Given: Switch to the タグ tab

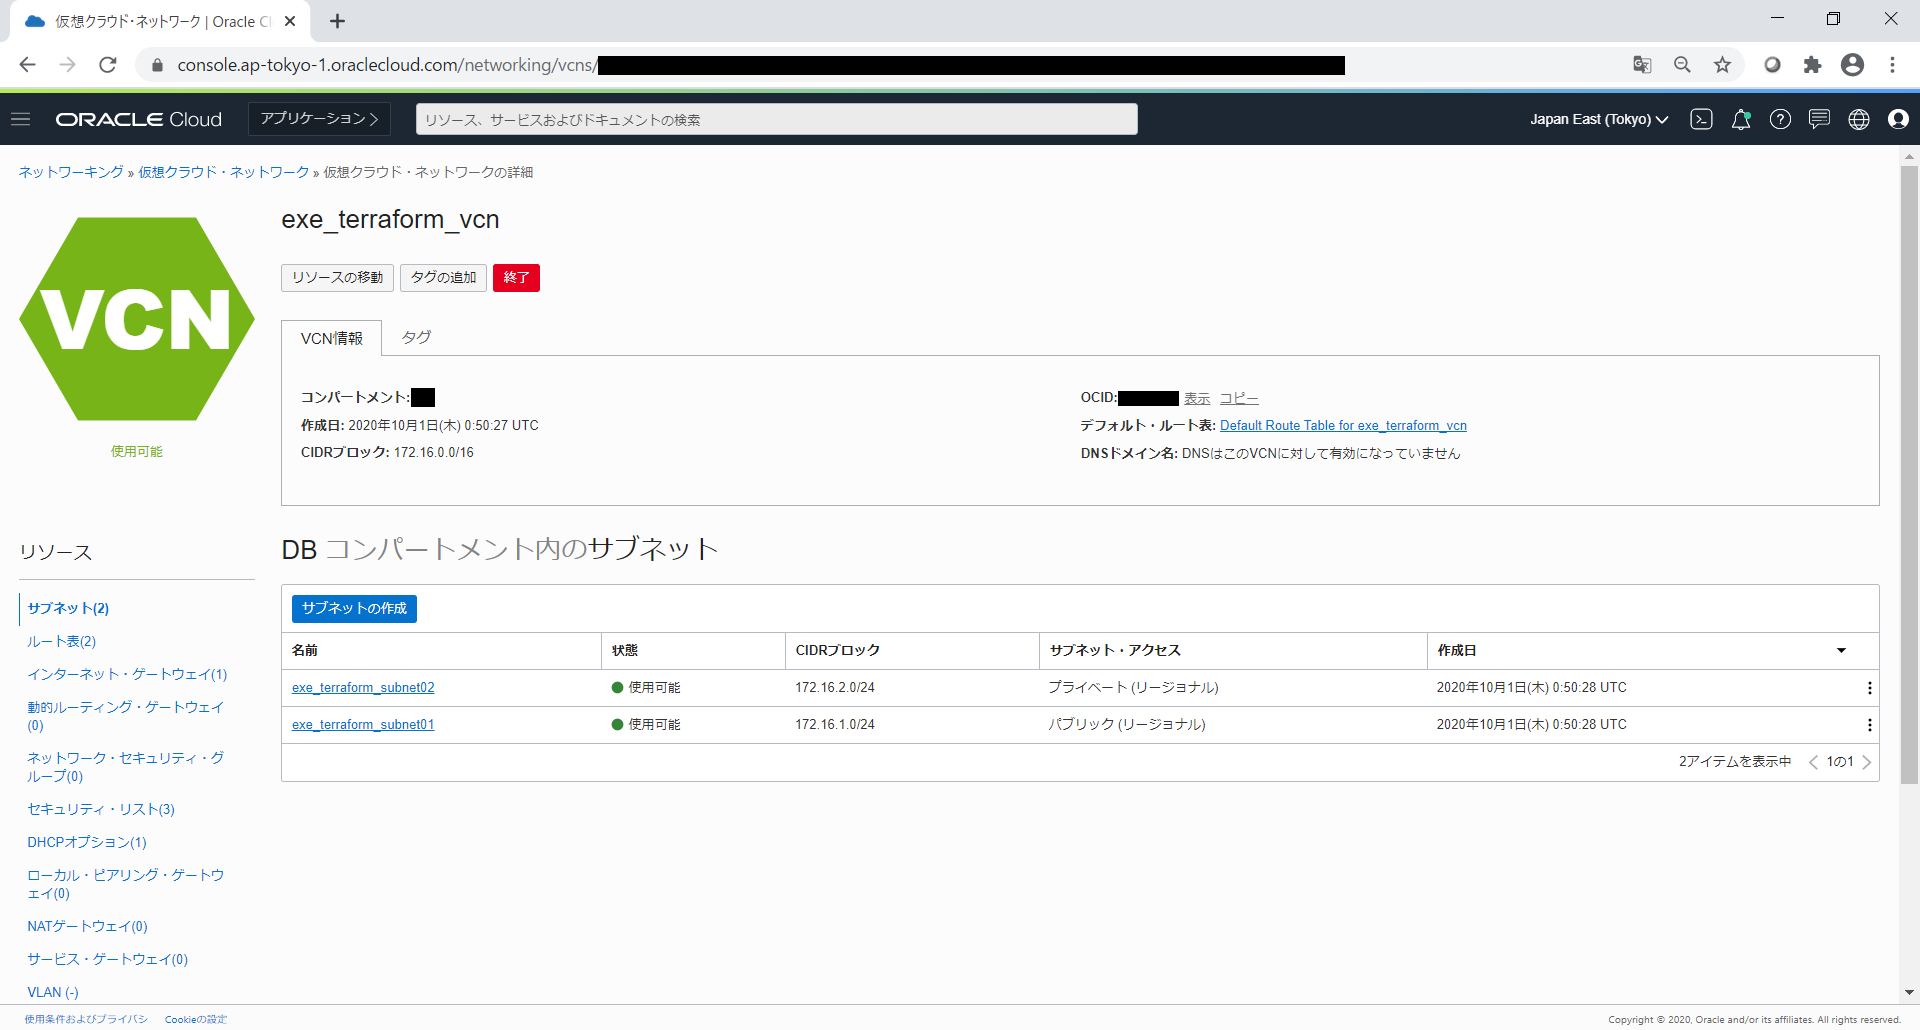Looking at the screenshot, I should [x=416, y=338].
